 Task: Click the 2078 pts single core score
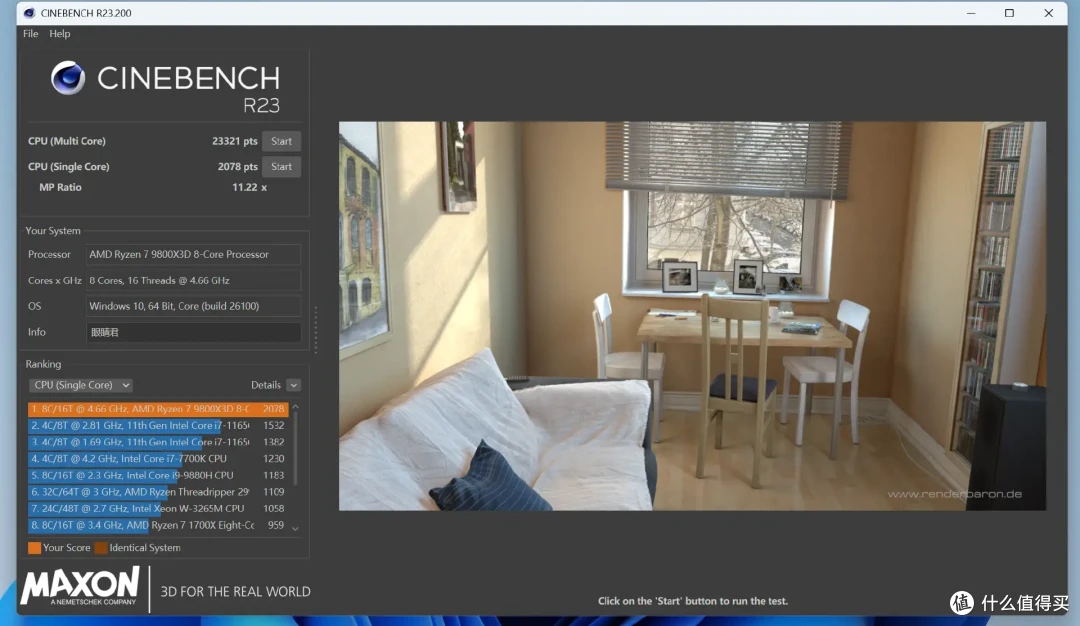[238, 167]
